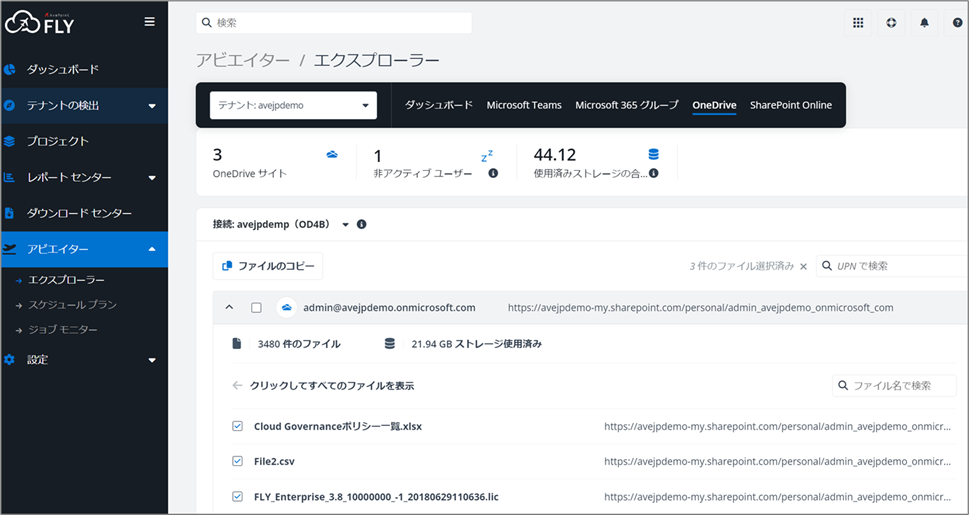Click the OneDrive cloud icon in the stats card
969x515 pixels.
(x=332, y=154)
